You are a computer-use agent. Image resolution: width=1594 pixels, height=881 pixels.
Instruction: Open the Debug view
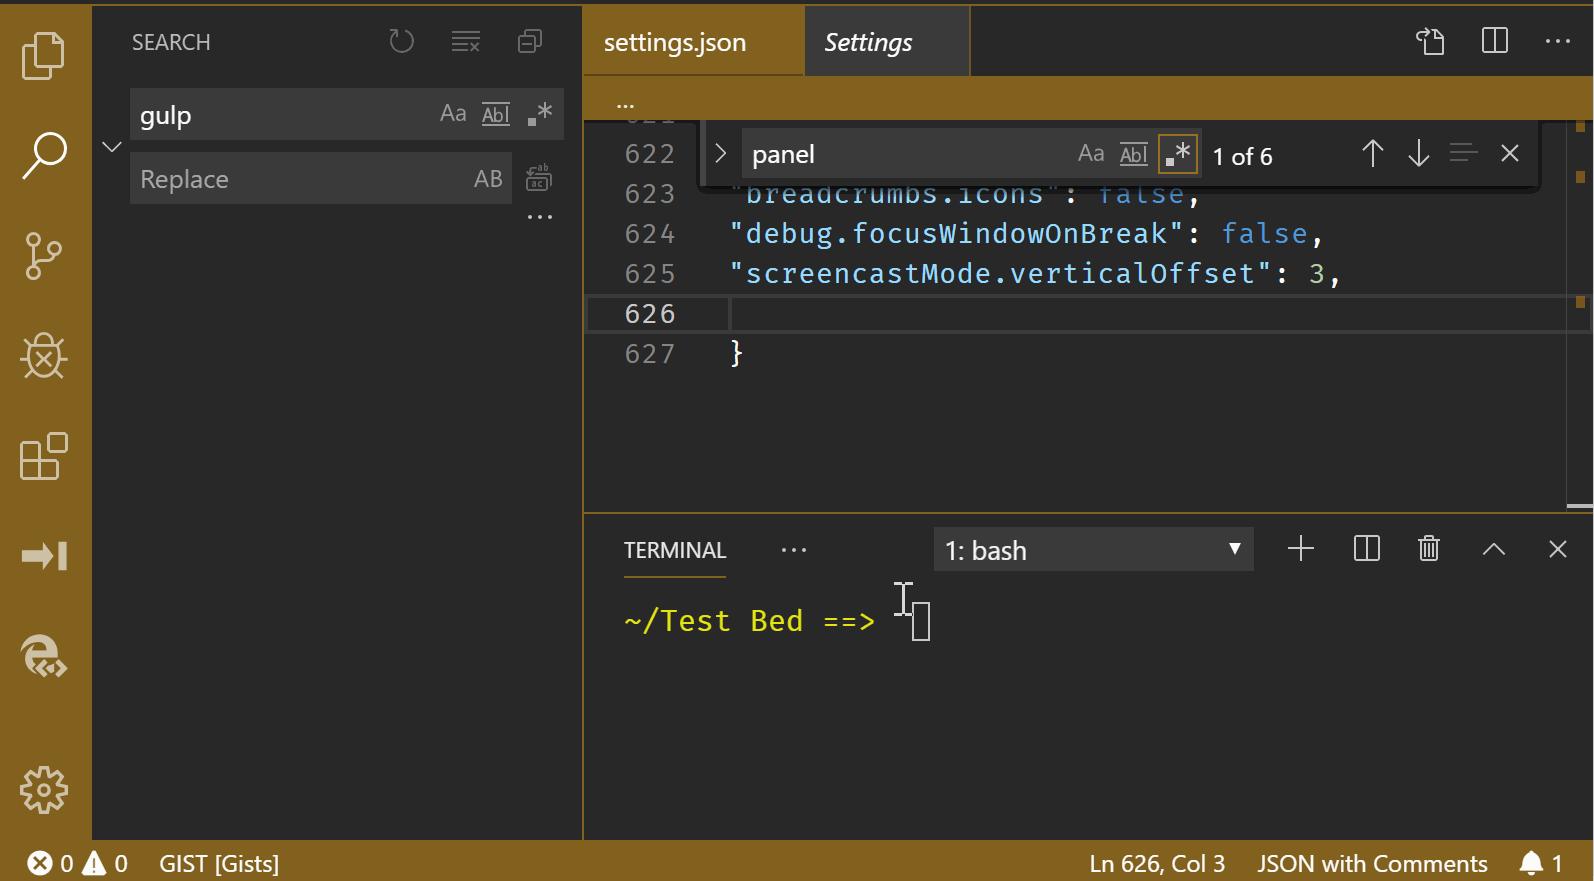(x=43, y=356)
